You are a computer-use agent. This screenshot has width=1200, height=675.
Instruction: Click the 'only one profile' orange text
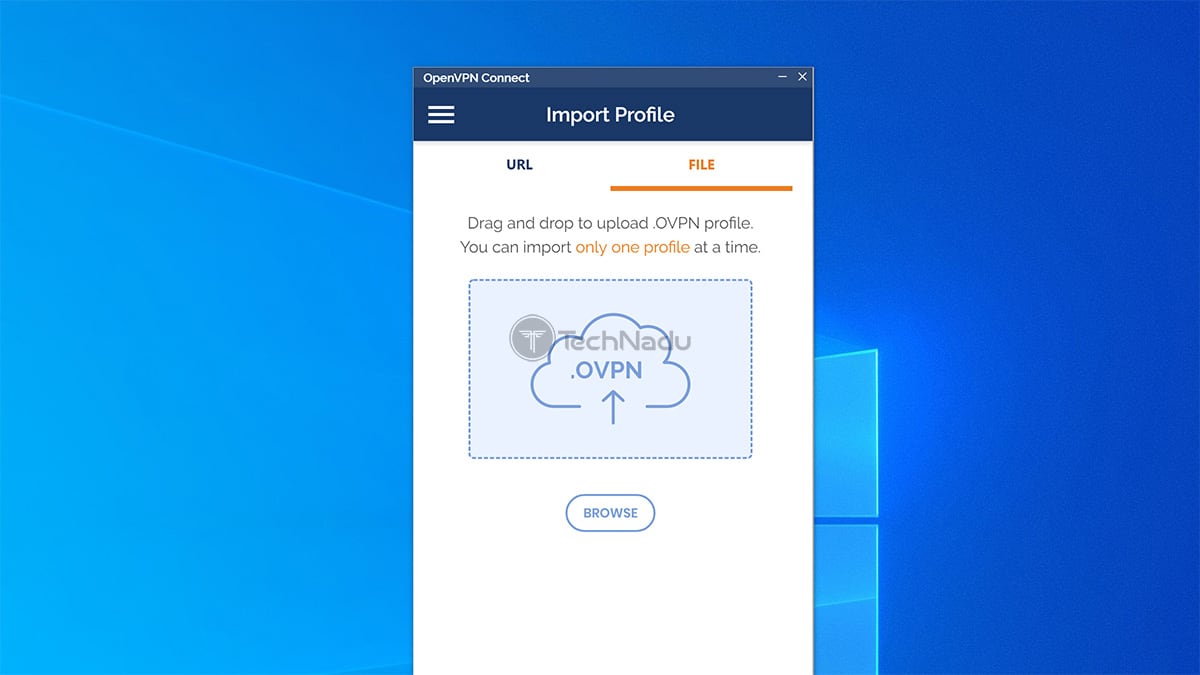pyautogui.click(x=632, y=247)
